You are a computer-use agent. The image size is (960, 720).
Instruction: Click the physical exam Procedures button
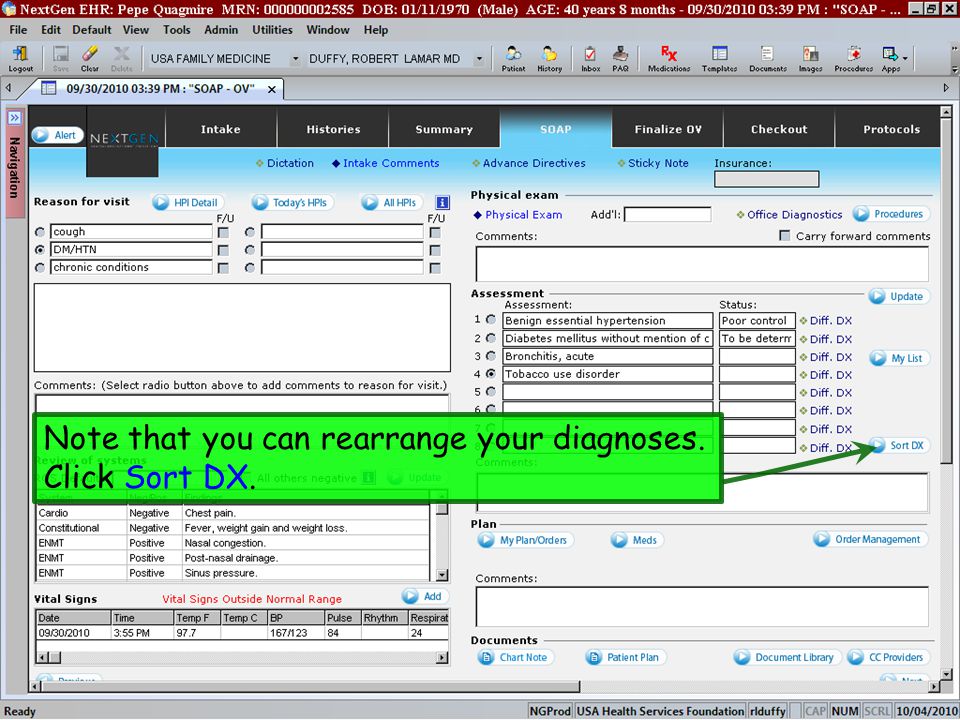(891, 214)
